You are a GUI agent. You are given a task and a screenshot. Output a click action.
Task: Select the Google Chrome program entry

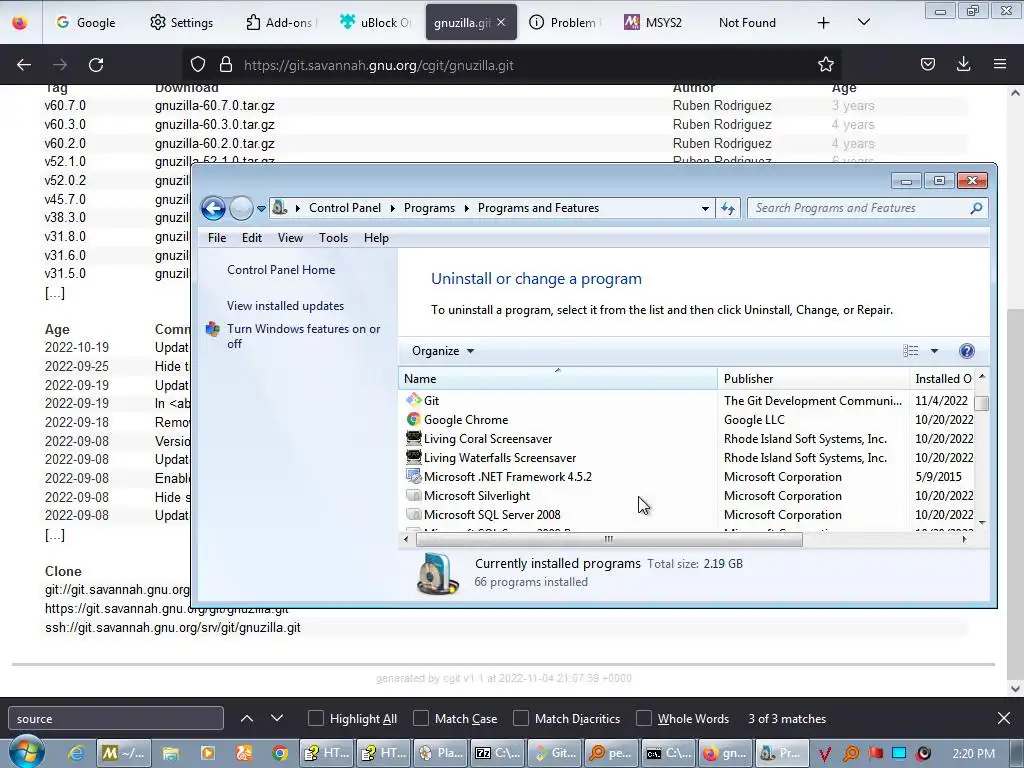tap(466, 420)
